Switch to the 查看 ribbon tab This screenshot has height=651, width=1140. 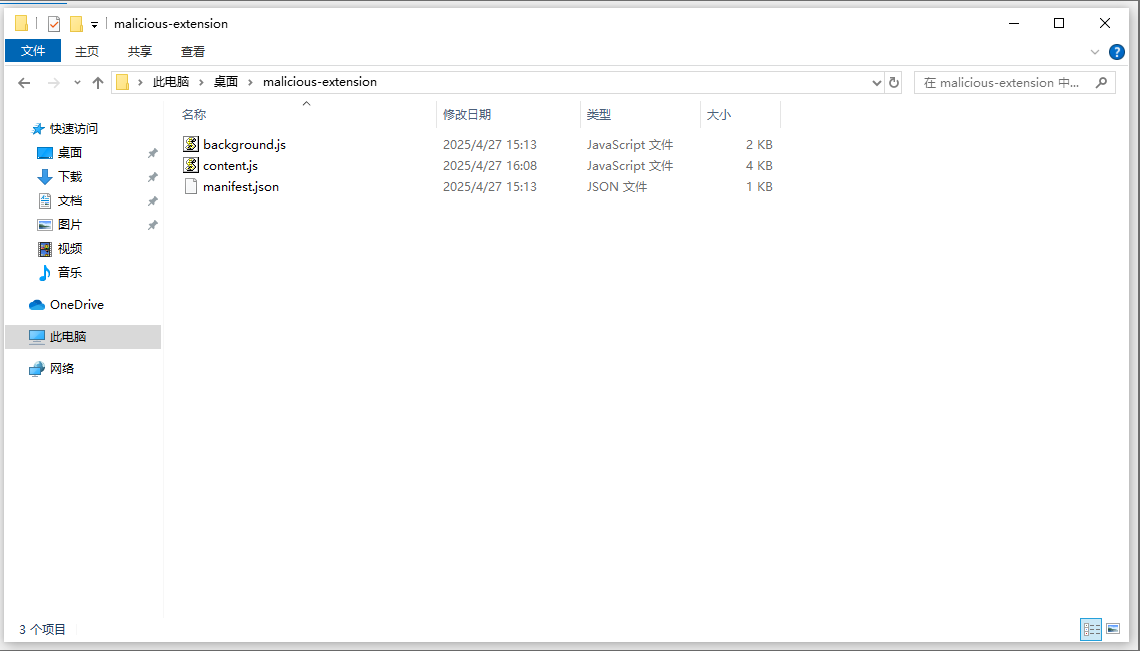pyautogui.click(x=193, y=52)
